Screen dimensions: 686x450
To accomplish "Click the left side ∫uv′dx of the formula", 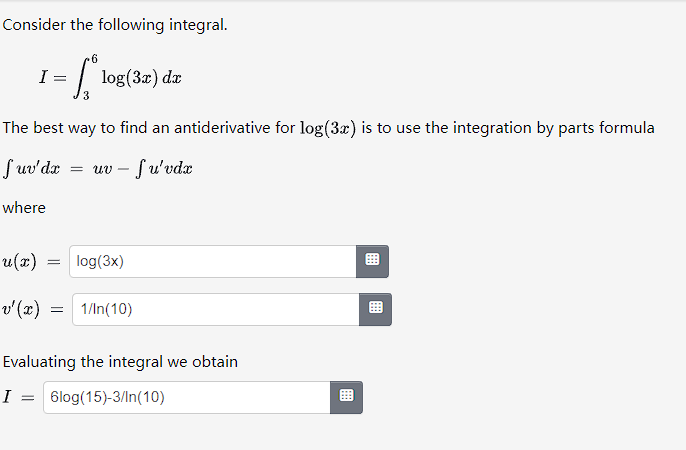I will point(32,168).
